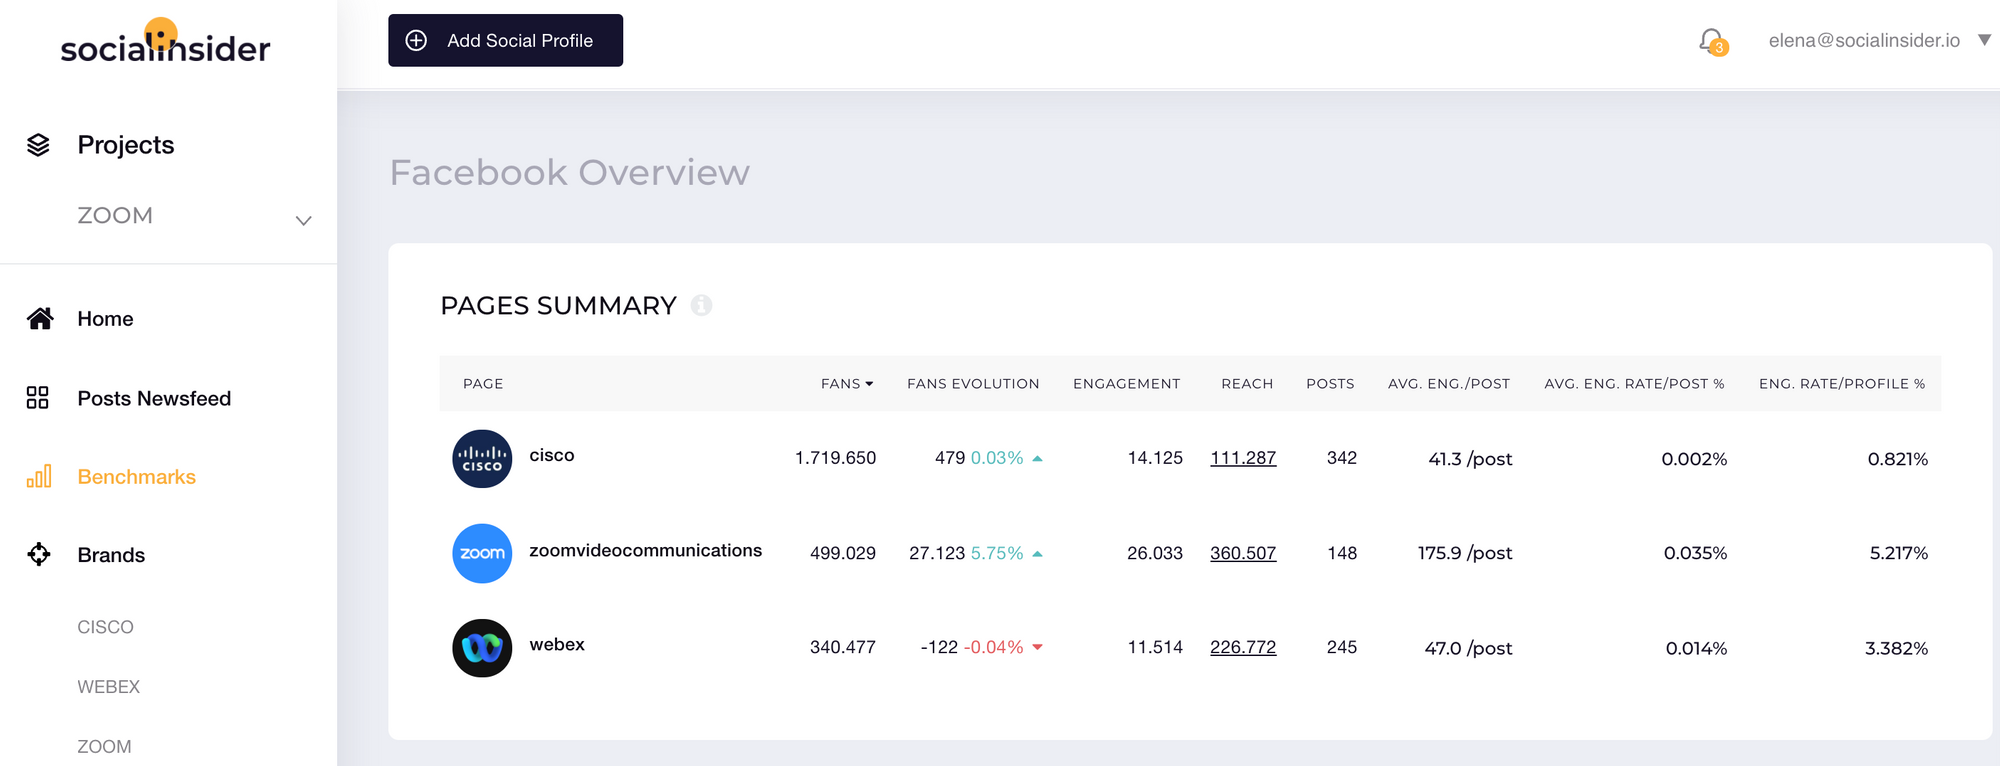Select the WEBEX brand item
2000x766 pixels.
coord(108,687)
